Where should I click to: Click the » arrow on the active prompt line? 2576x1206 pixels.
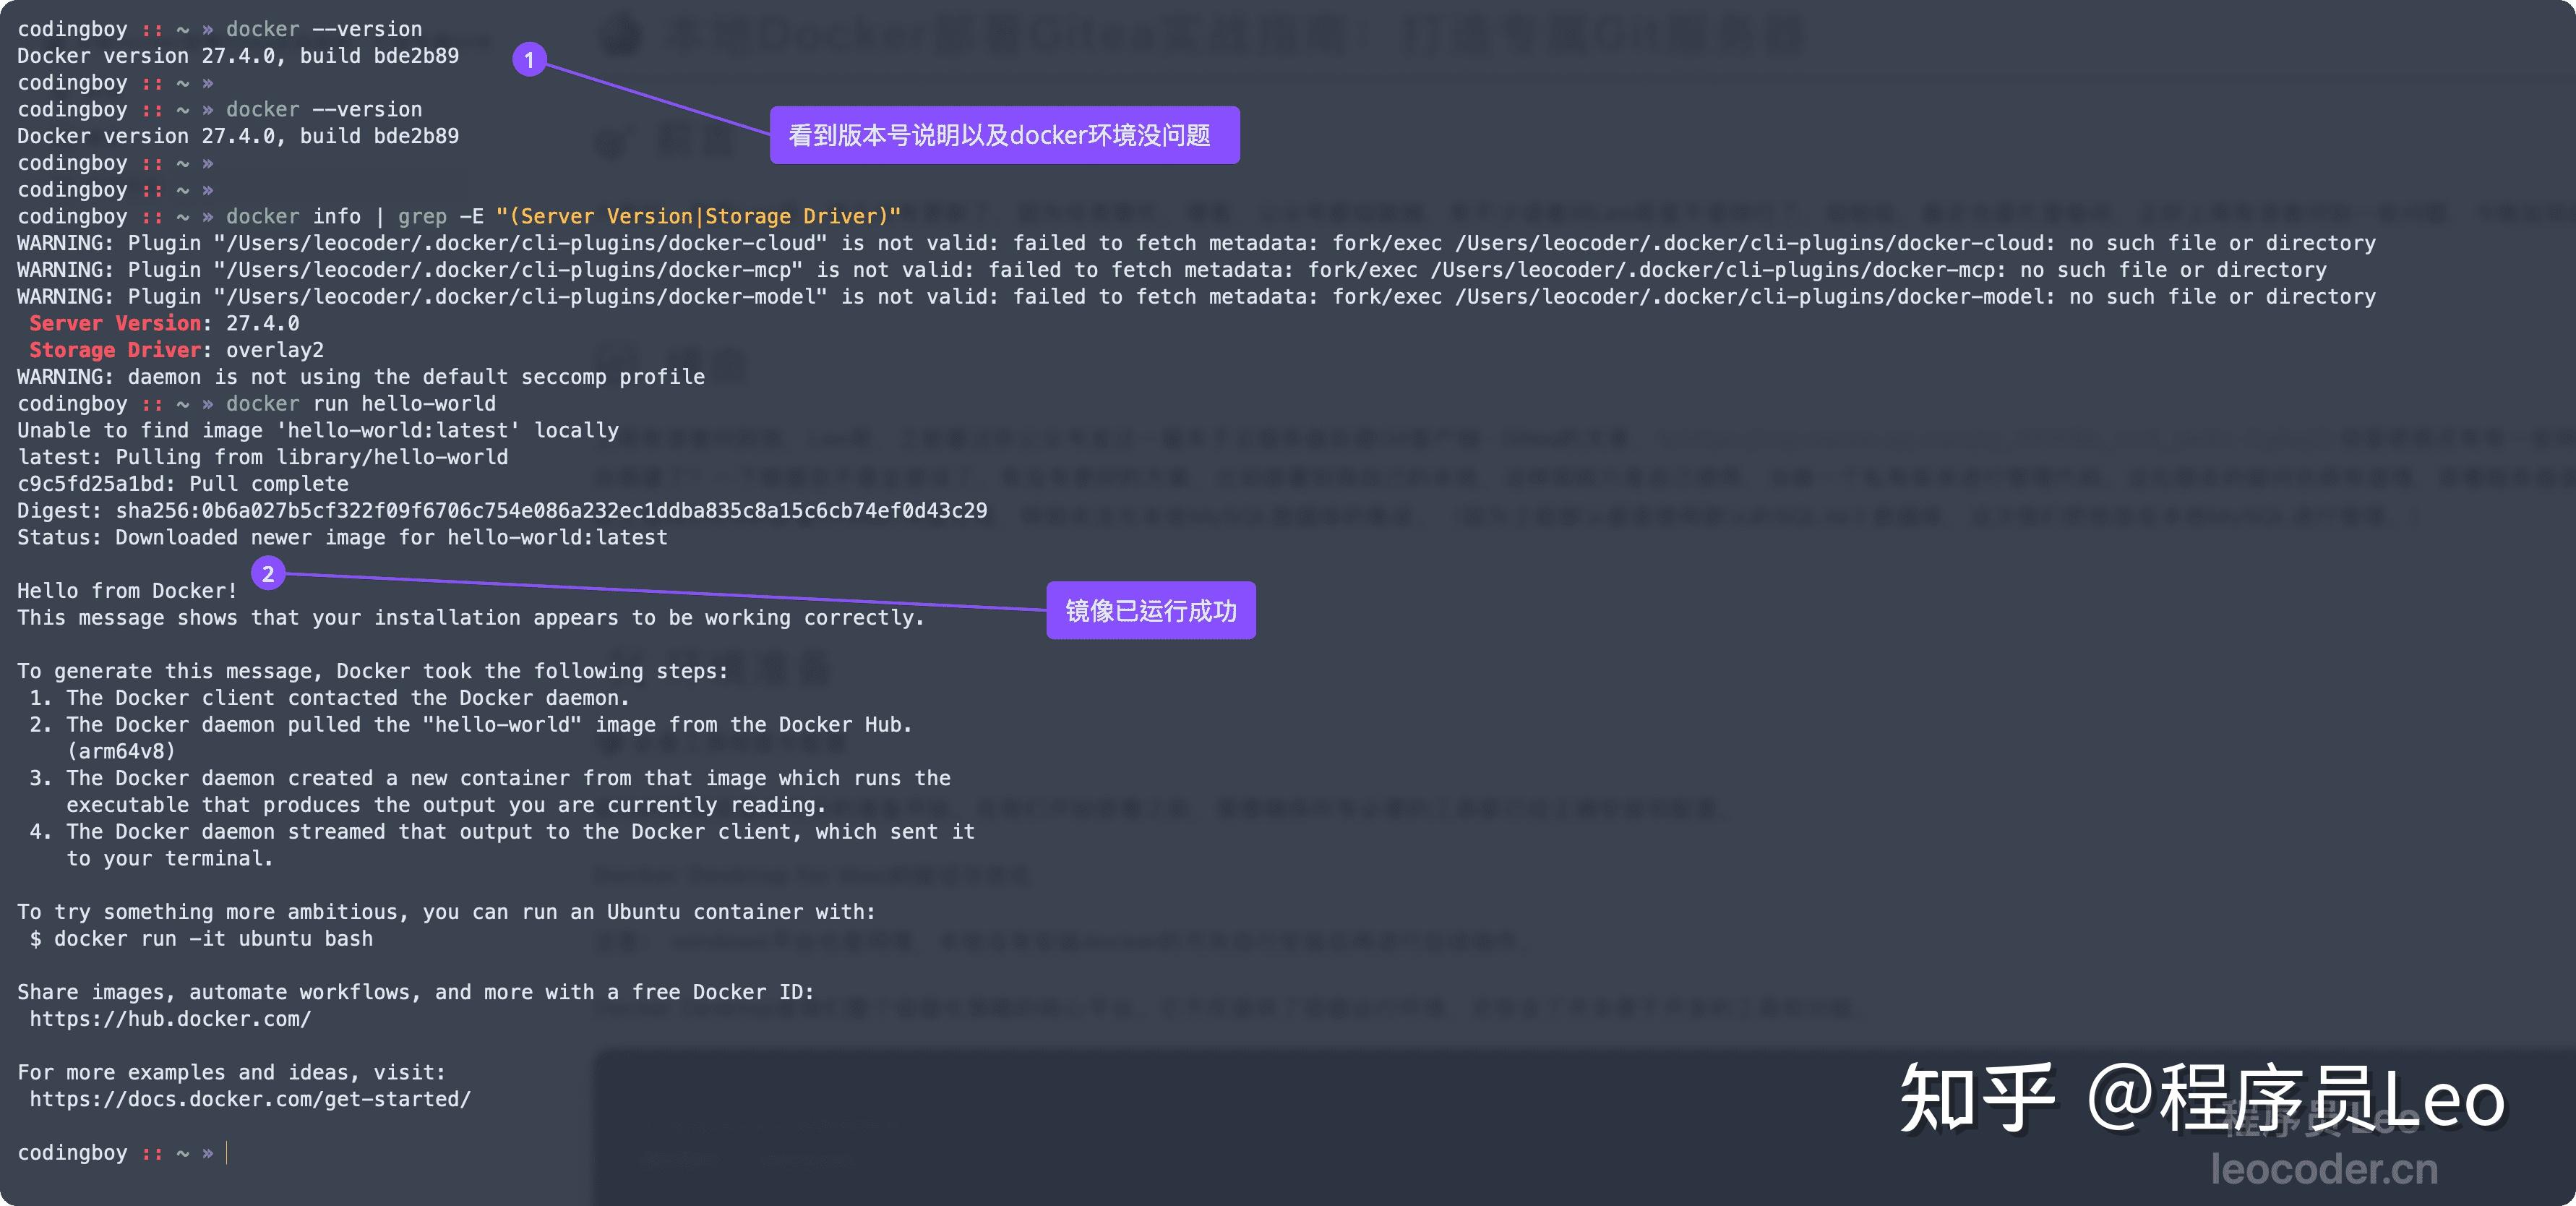(209, 1152)
